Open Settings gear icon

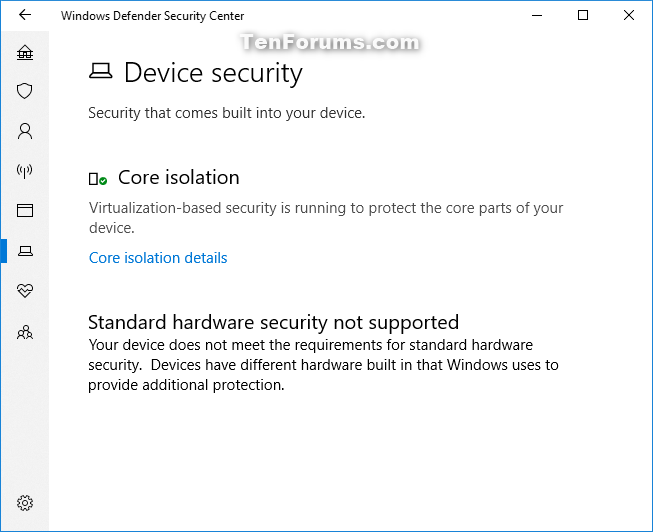pos(25,503)
